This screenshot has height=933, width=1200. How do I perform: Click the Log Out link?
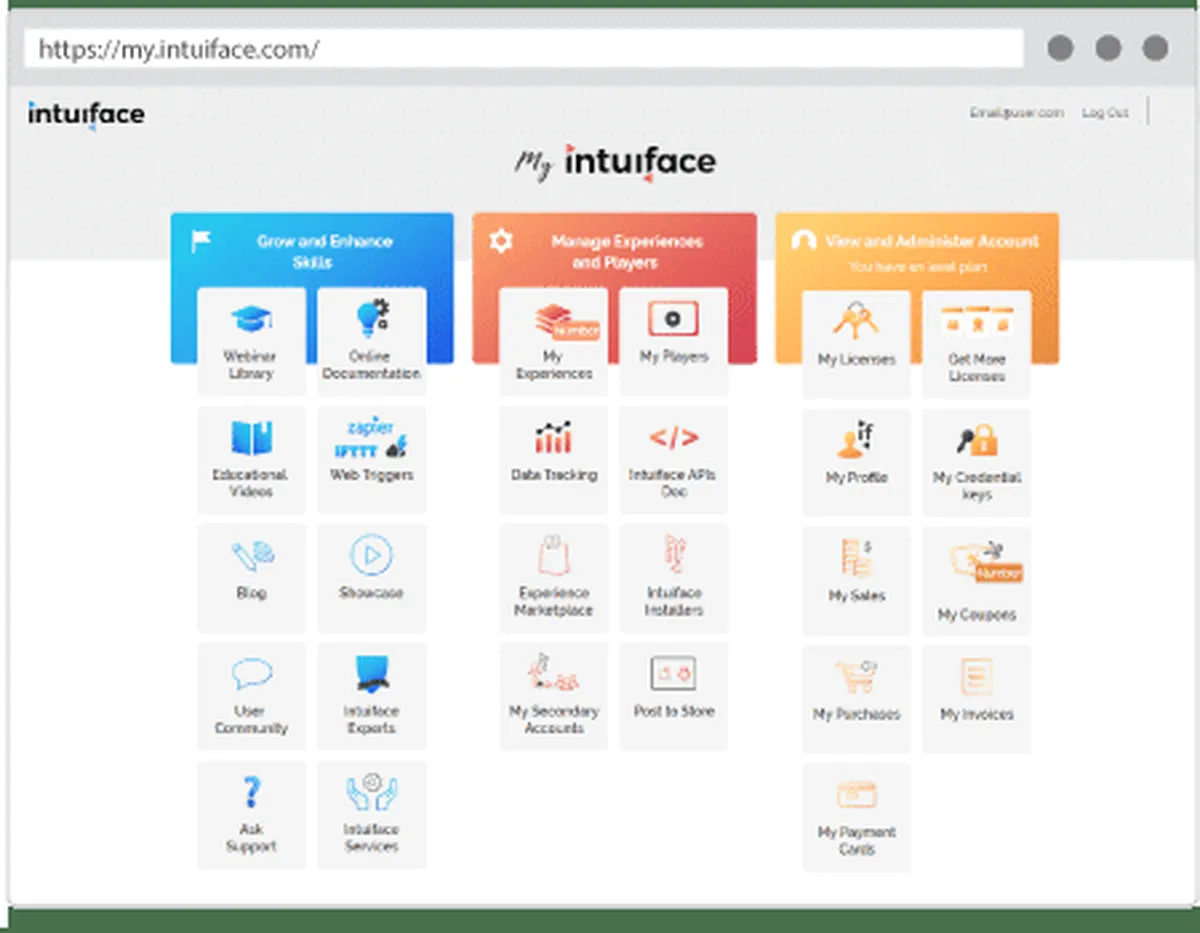(1105, 113)
